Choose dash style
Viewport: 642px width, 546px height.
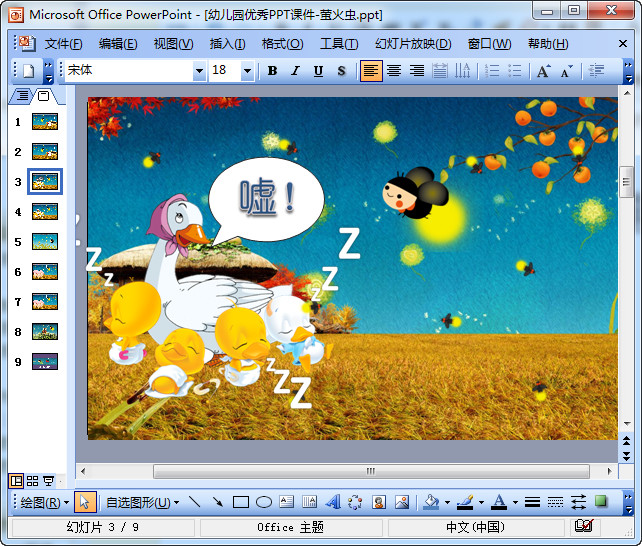click(x=555, y=502)
